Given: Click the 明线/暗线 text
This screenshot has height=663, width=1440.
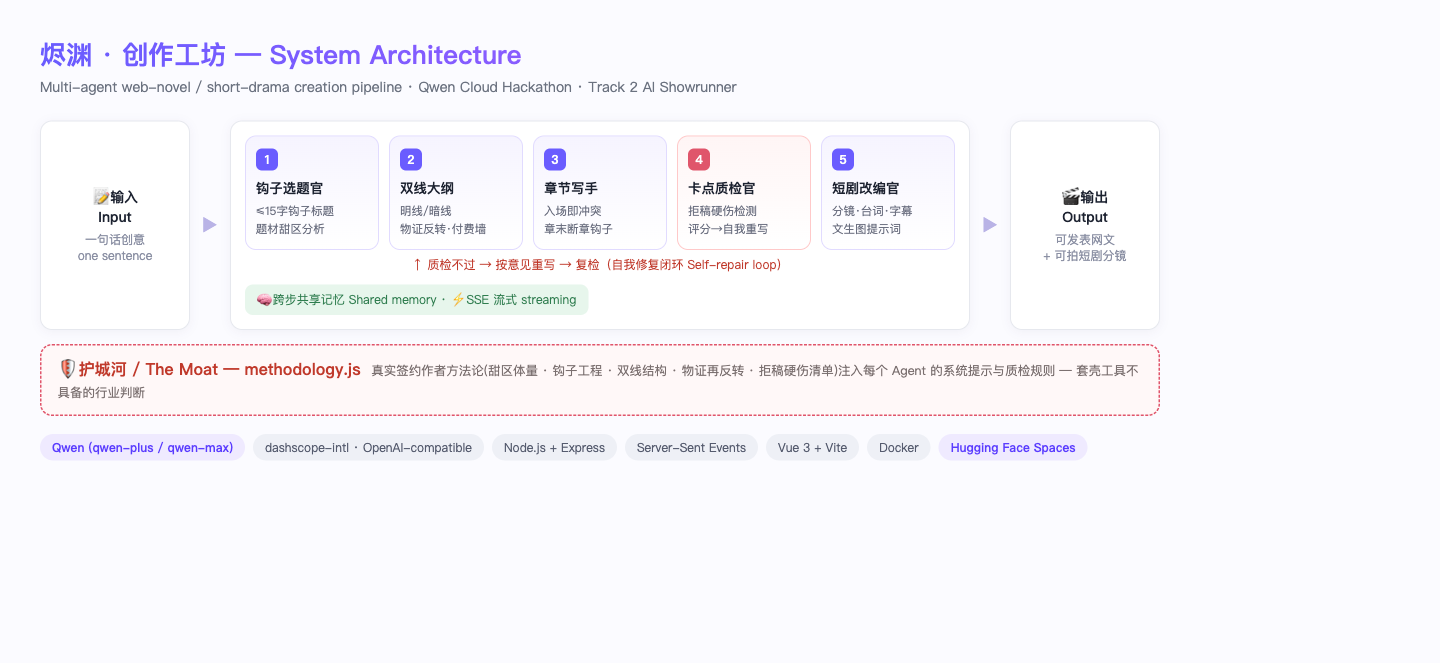Looking at the screenshot, I should (x=426, y=211).
